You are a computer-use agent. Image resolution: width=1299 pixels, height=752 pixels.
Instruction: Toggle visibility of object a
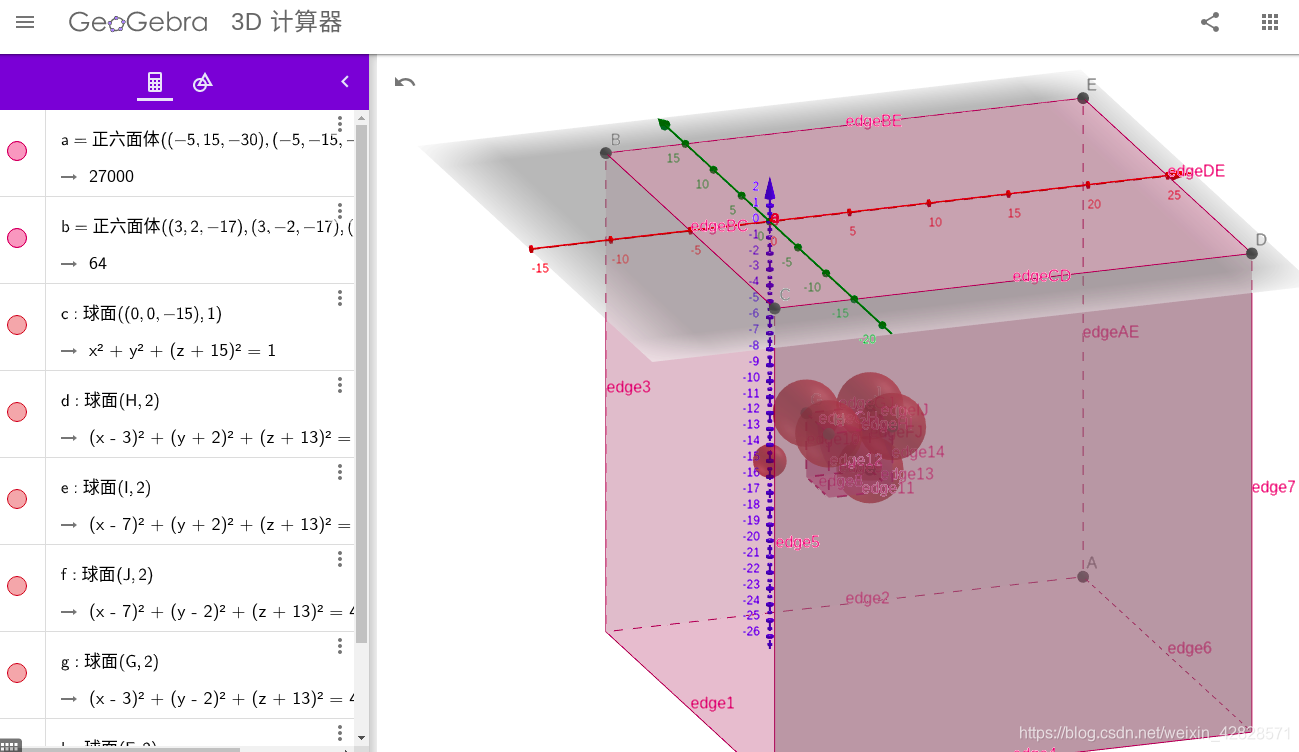click(x=17, y=151)
